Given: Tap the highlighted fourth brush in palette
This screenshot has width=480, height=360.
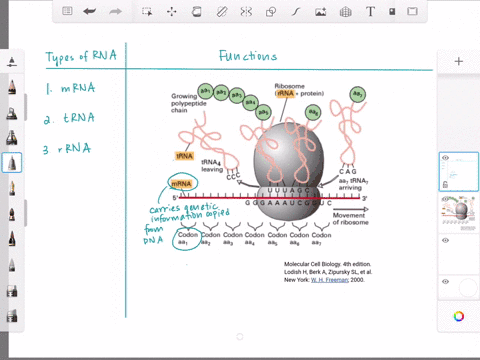Looking at the screenshot, I should 12,163.
